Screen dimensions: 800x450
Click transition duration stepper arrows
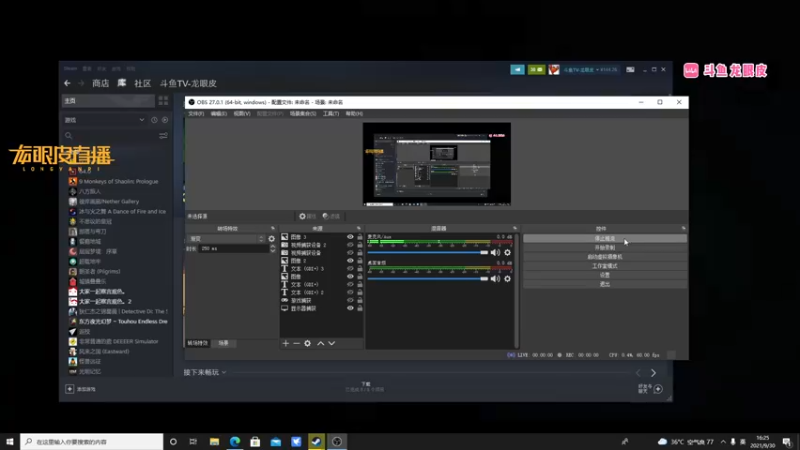272,248
